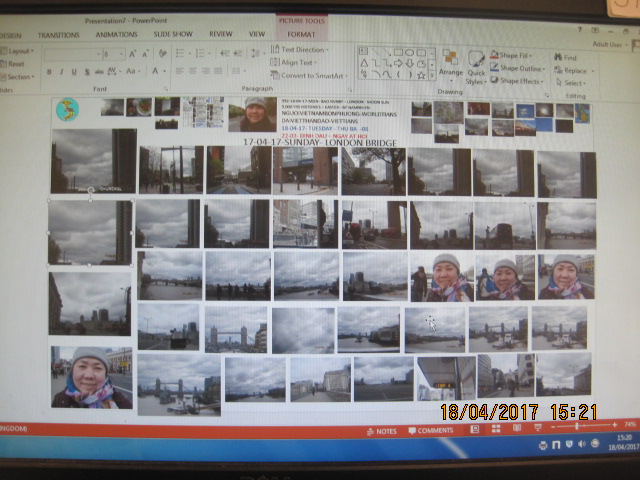Open font name combo box
This screenshot has height=480, width=640.
pos(73,55)
